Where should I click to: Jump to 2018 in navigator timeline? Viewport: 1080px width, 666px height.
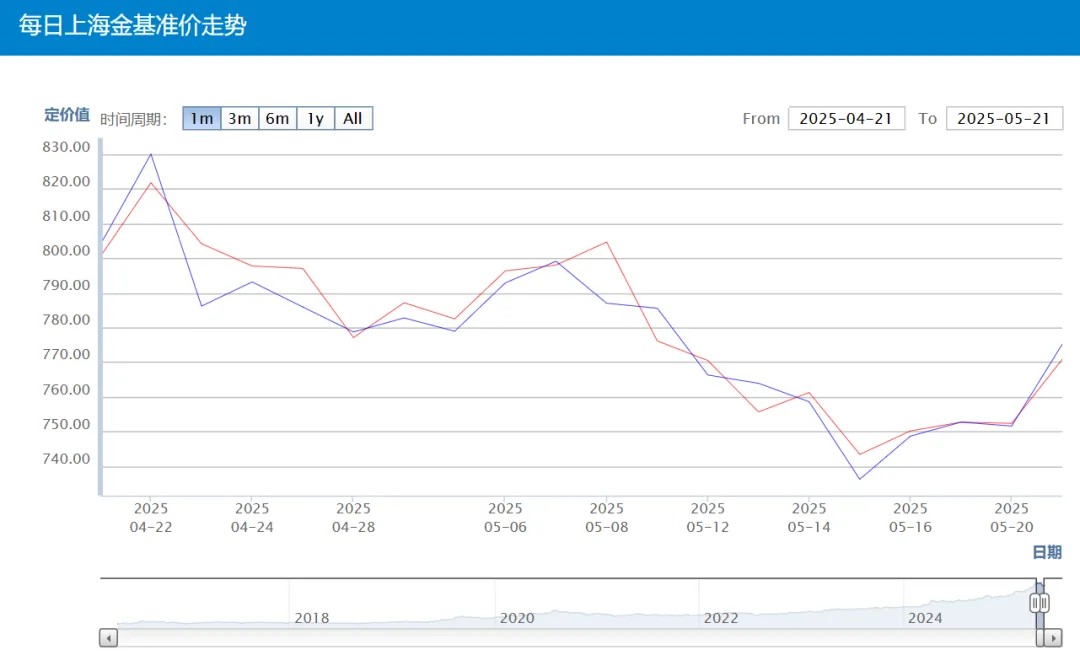(x=311, y=618)
